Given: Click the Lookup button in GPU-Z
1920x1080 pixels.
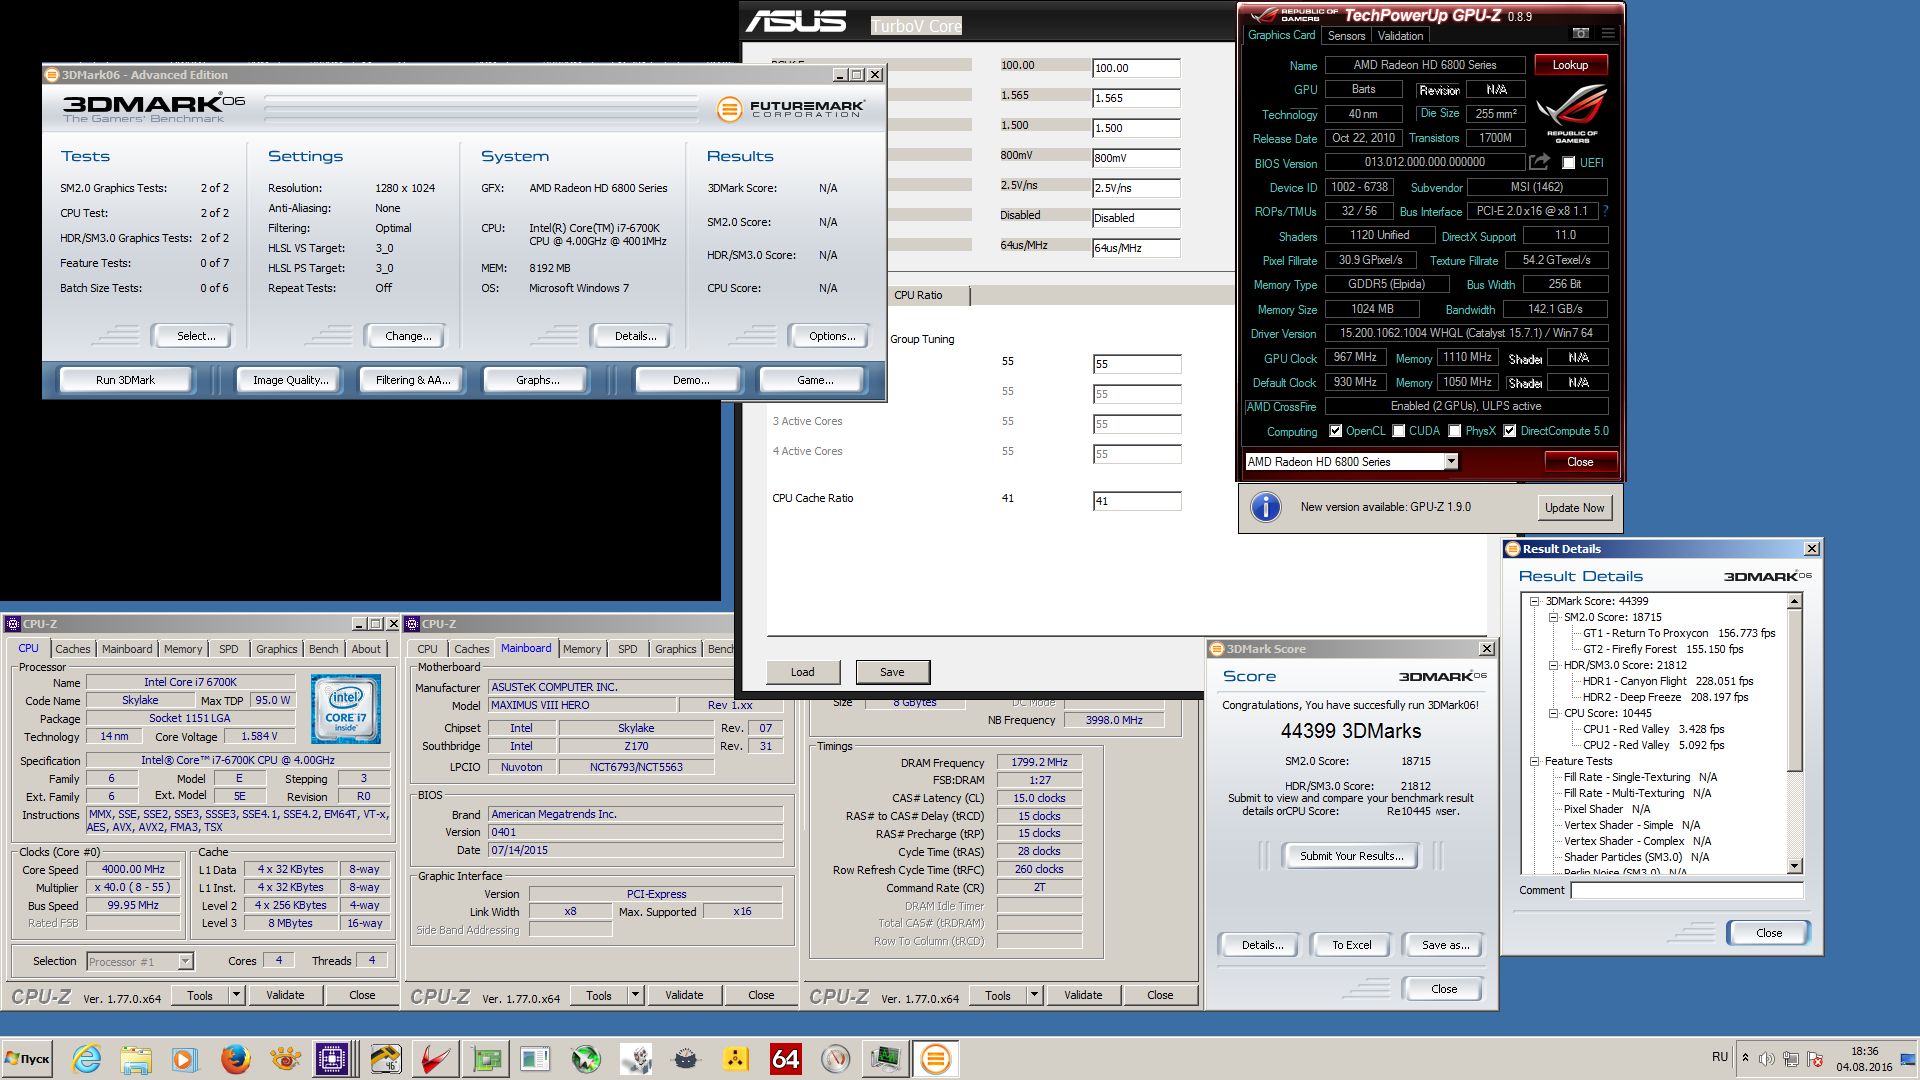Looking at the screenshot, I should [x=1570, y=65].
